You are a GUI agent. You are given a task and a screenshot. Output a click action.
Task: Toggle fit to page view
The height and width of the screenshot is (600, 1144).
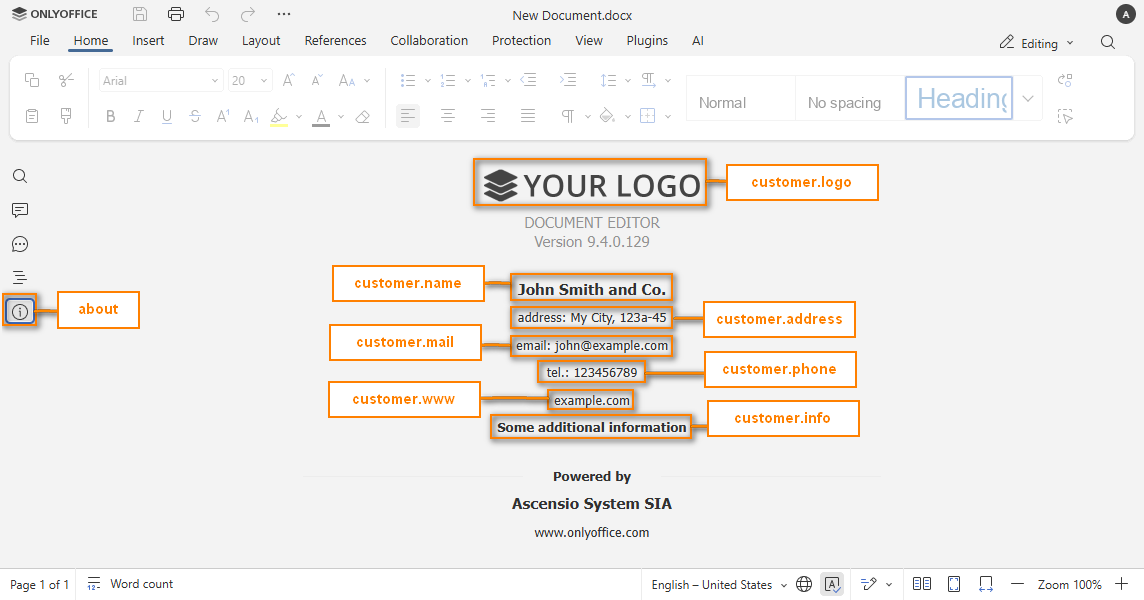[954, 584]
